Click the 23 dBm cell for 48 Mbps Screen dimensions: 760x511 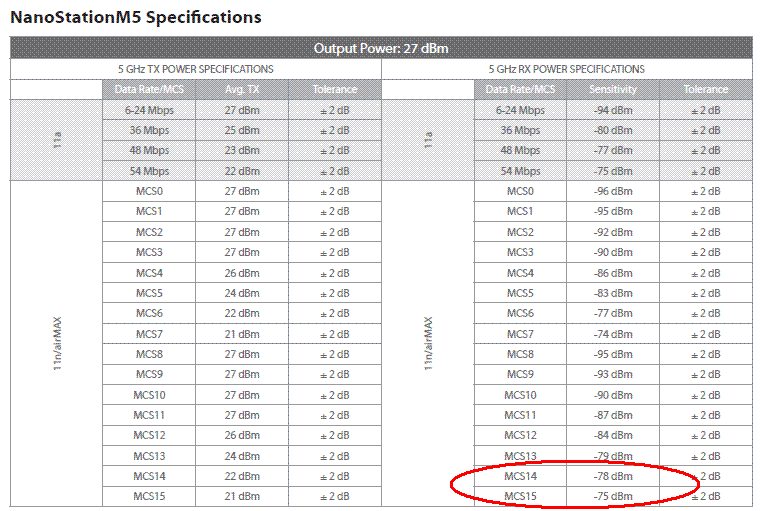coord(241,151)
